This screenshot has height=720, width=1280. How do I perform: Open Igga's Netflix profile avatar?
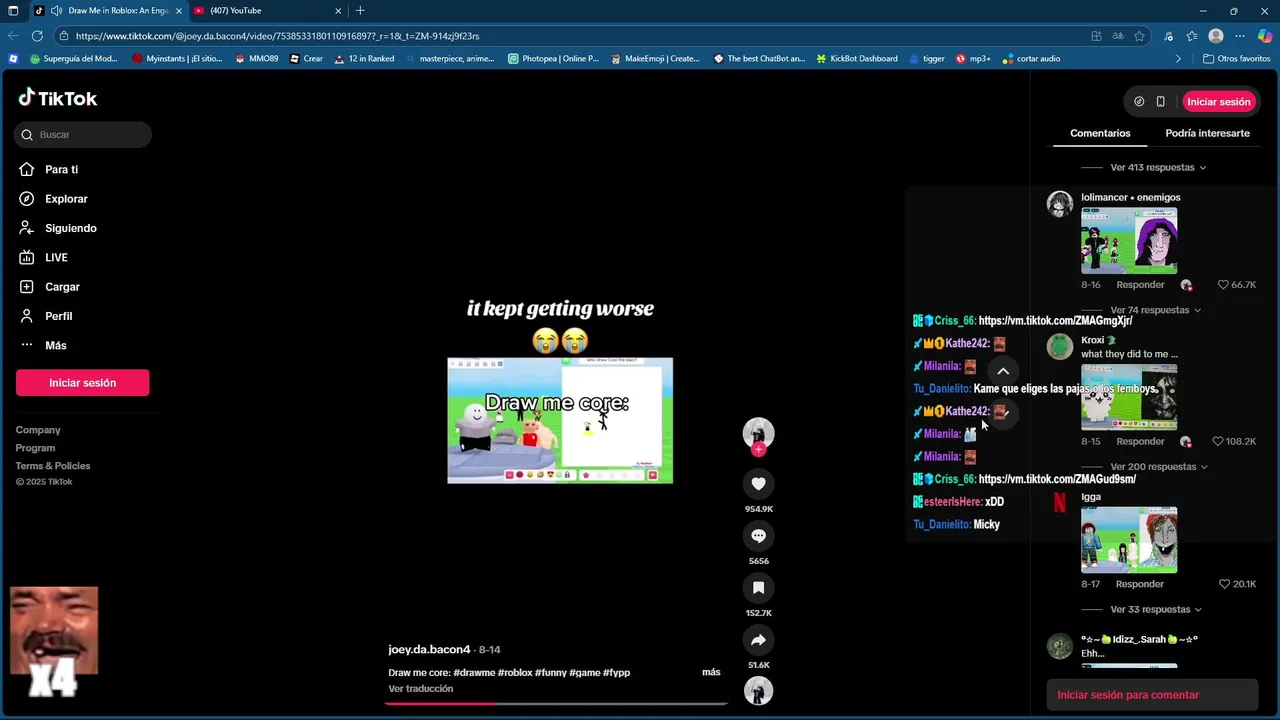tap(1059, 503)
